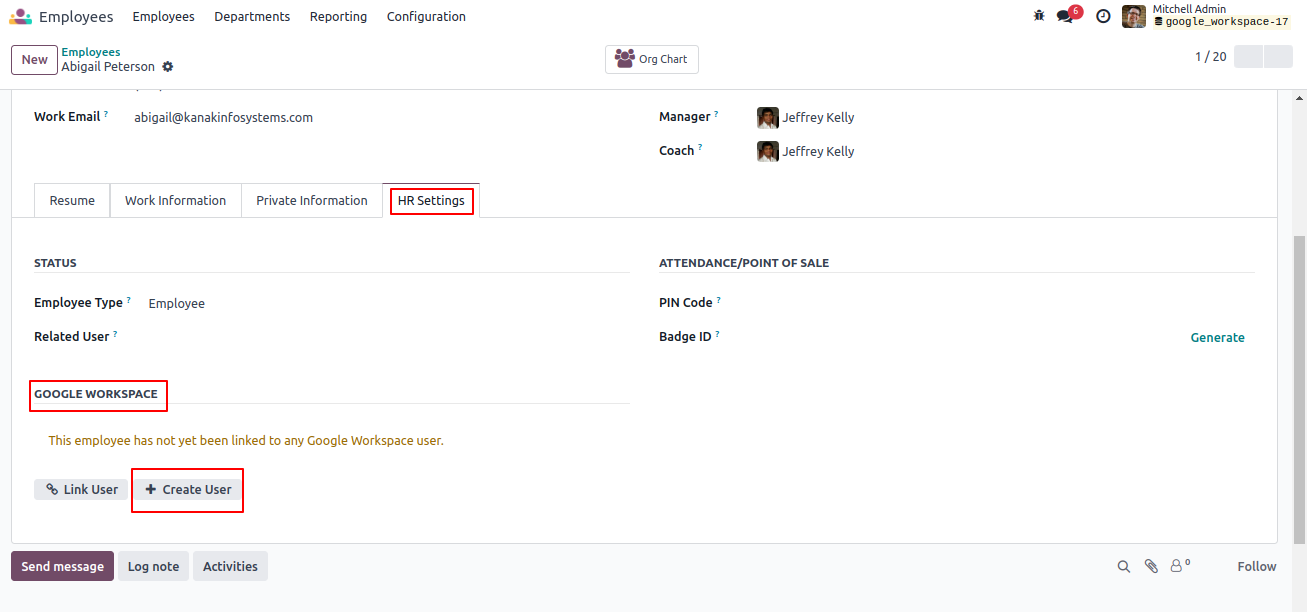Open Mitchell Admin user avatar menu
Image resolution: width=1307 pixels, height=612 pixels.
click(x=1134, y=16)
